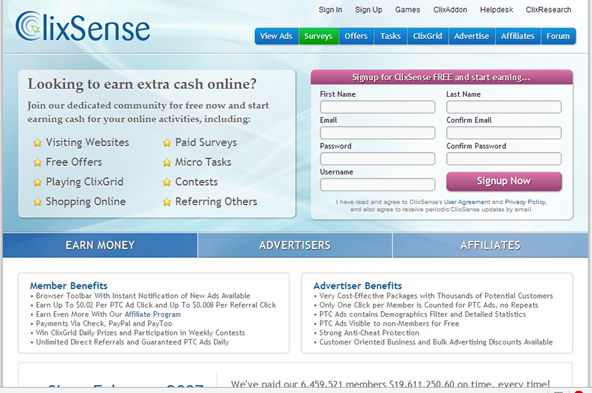Click into the Confirm Password field
The image size is (592, 393).
tap(504, 159)
